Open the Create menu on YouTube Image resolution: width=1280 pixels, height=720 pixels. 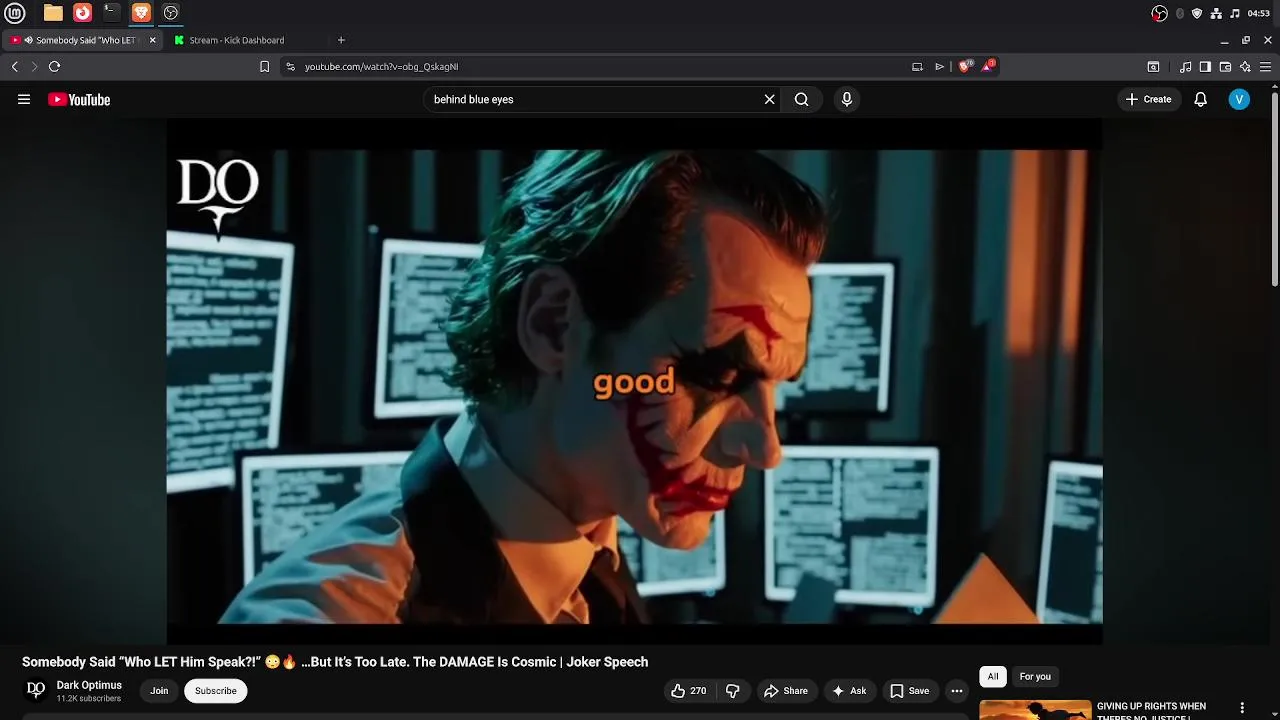1148,99
